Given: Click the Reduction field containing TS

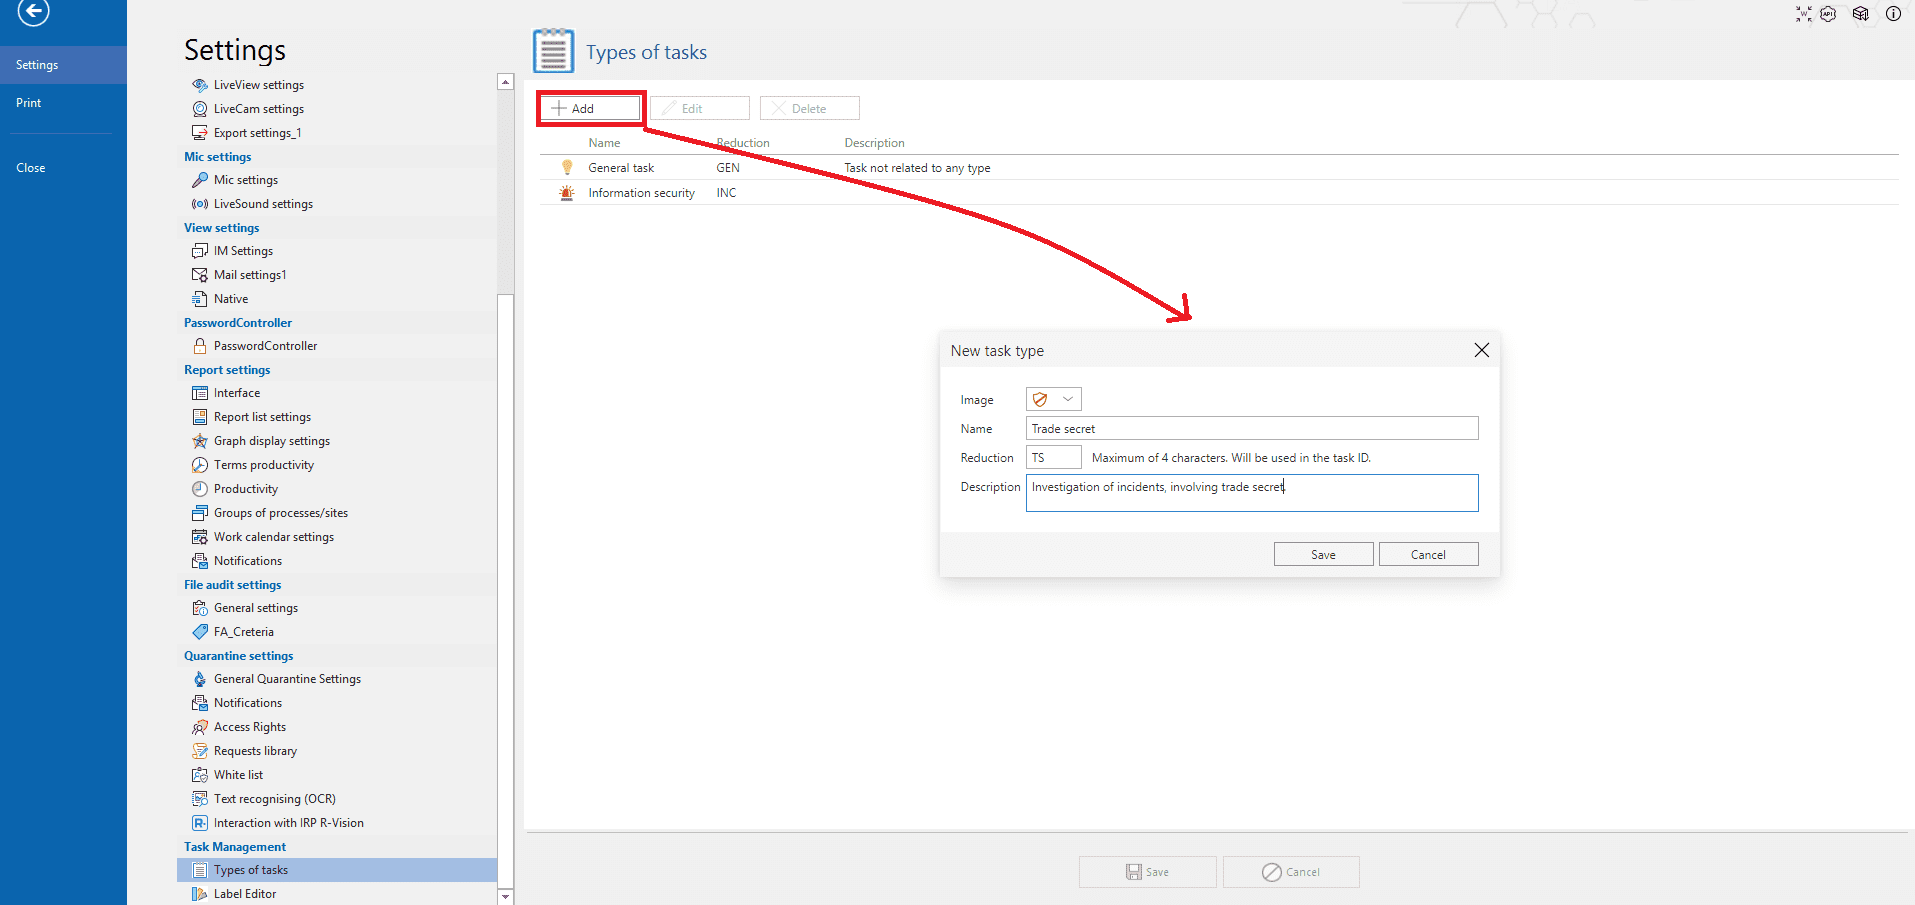Looking at the screenshot, I should click(x=1054, y=457).
